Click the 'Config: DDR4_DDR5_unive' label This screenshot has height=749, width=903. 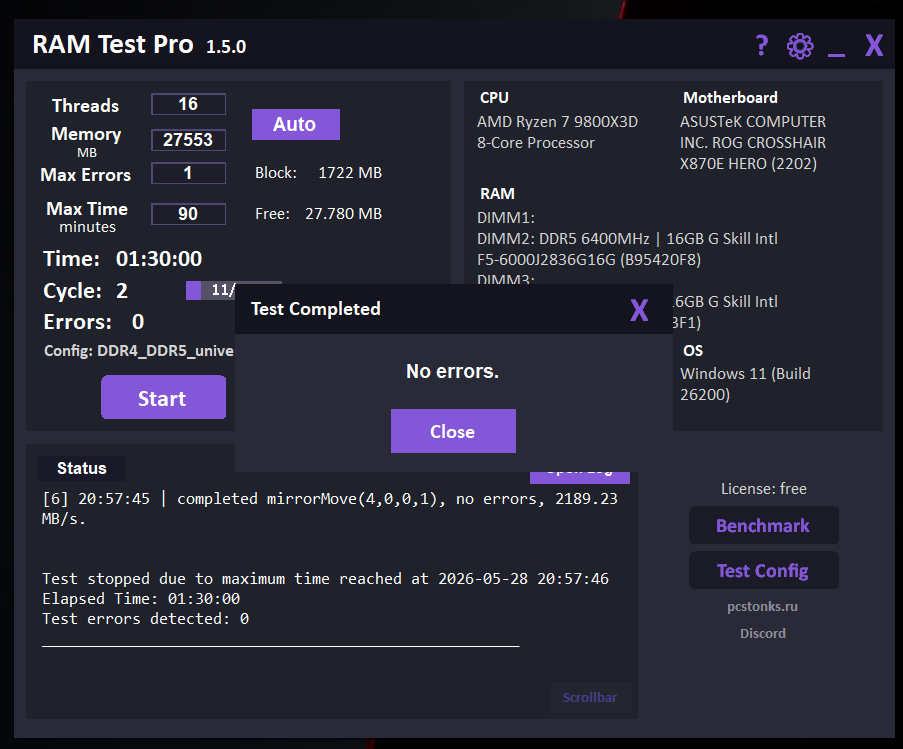139,351
